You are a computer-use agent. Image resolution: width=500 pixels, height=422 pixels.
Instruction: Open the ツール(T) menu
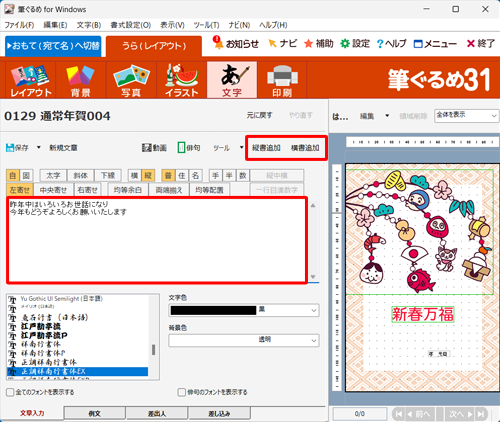coord(207,25)
